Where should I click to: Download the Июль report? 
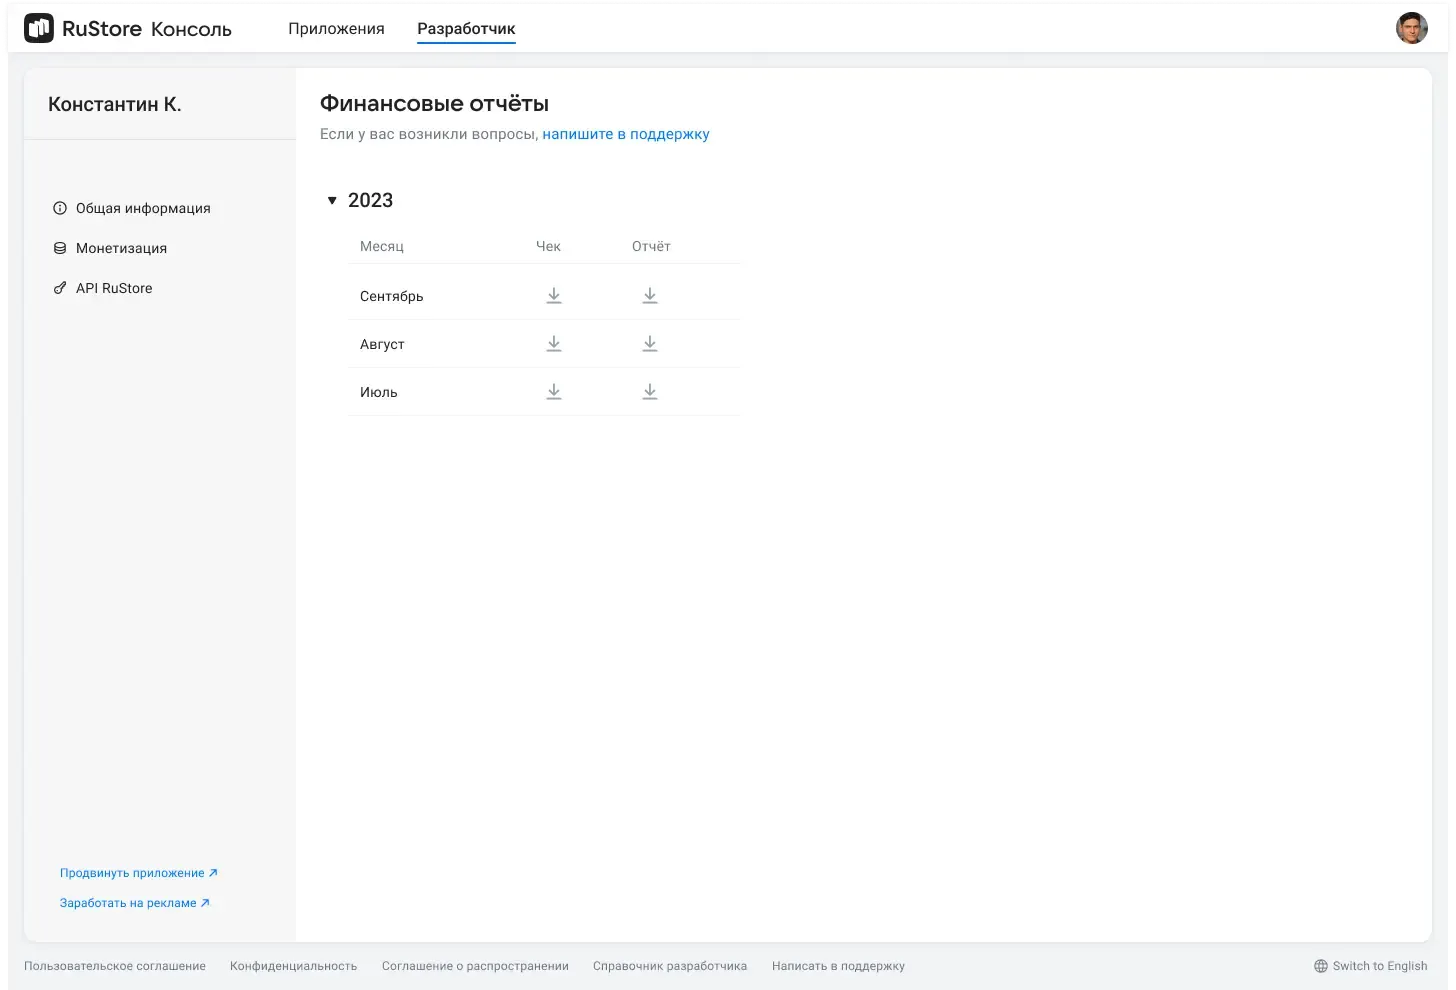pyautogui.click(x=650, y=391)
